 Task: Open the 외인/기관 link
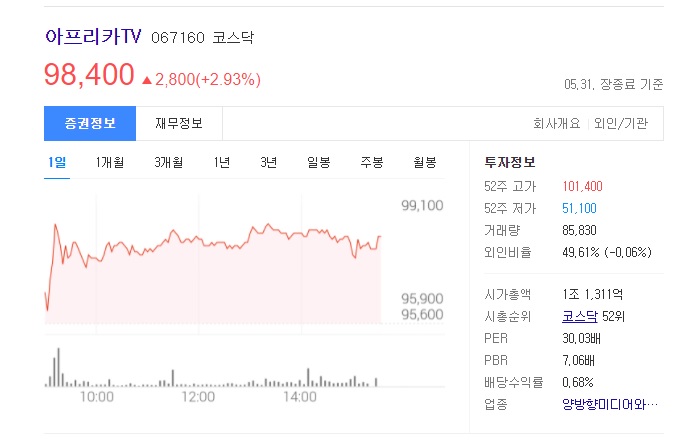[621, 124]
